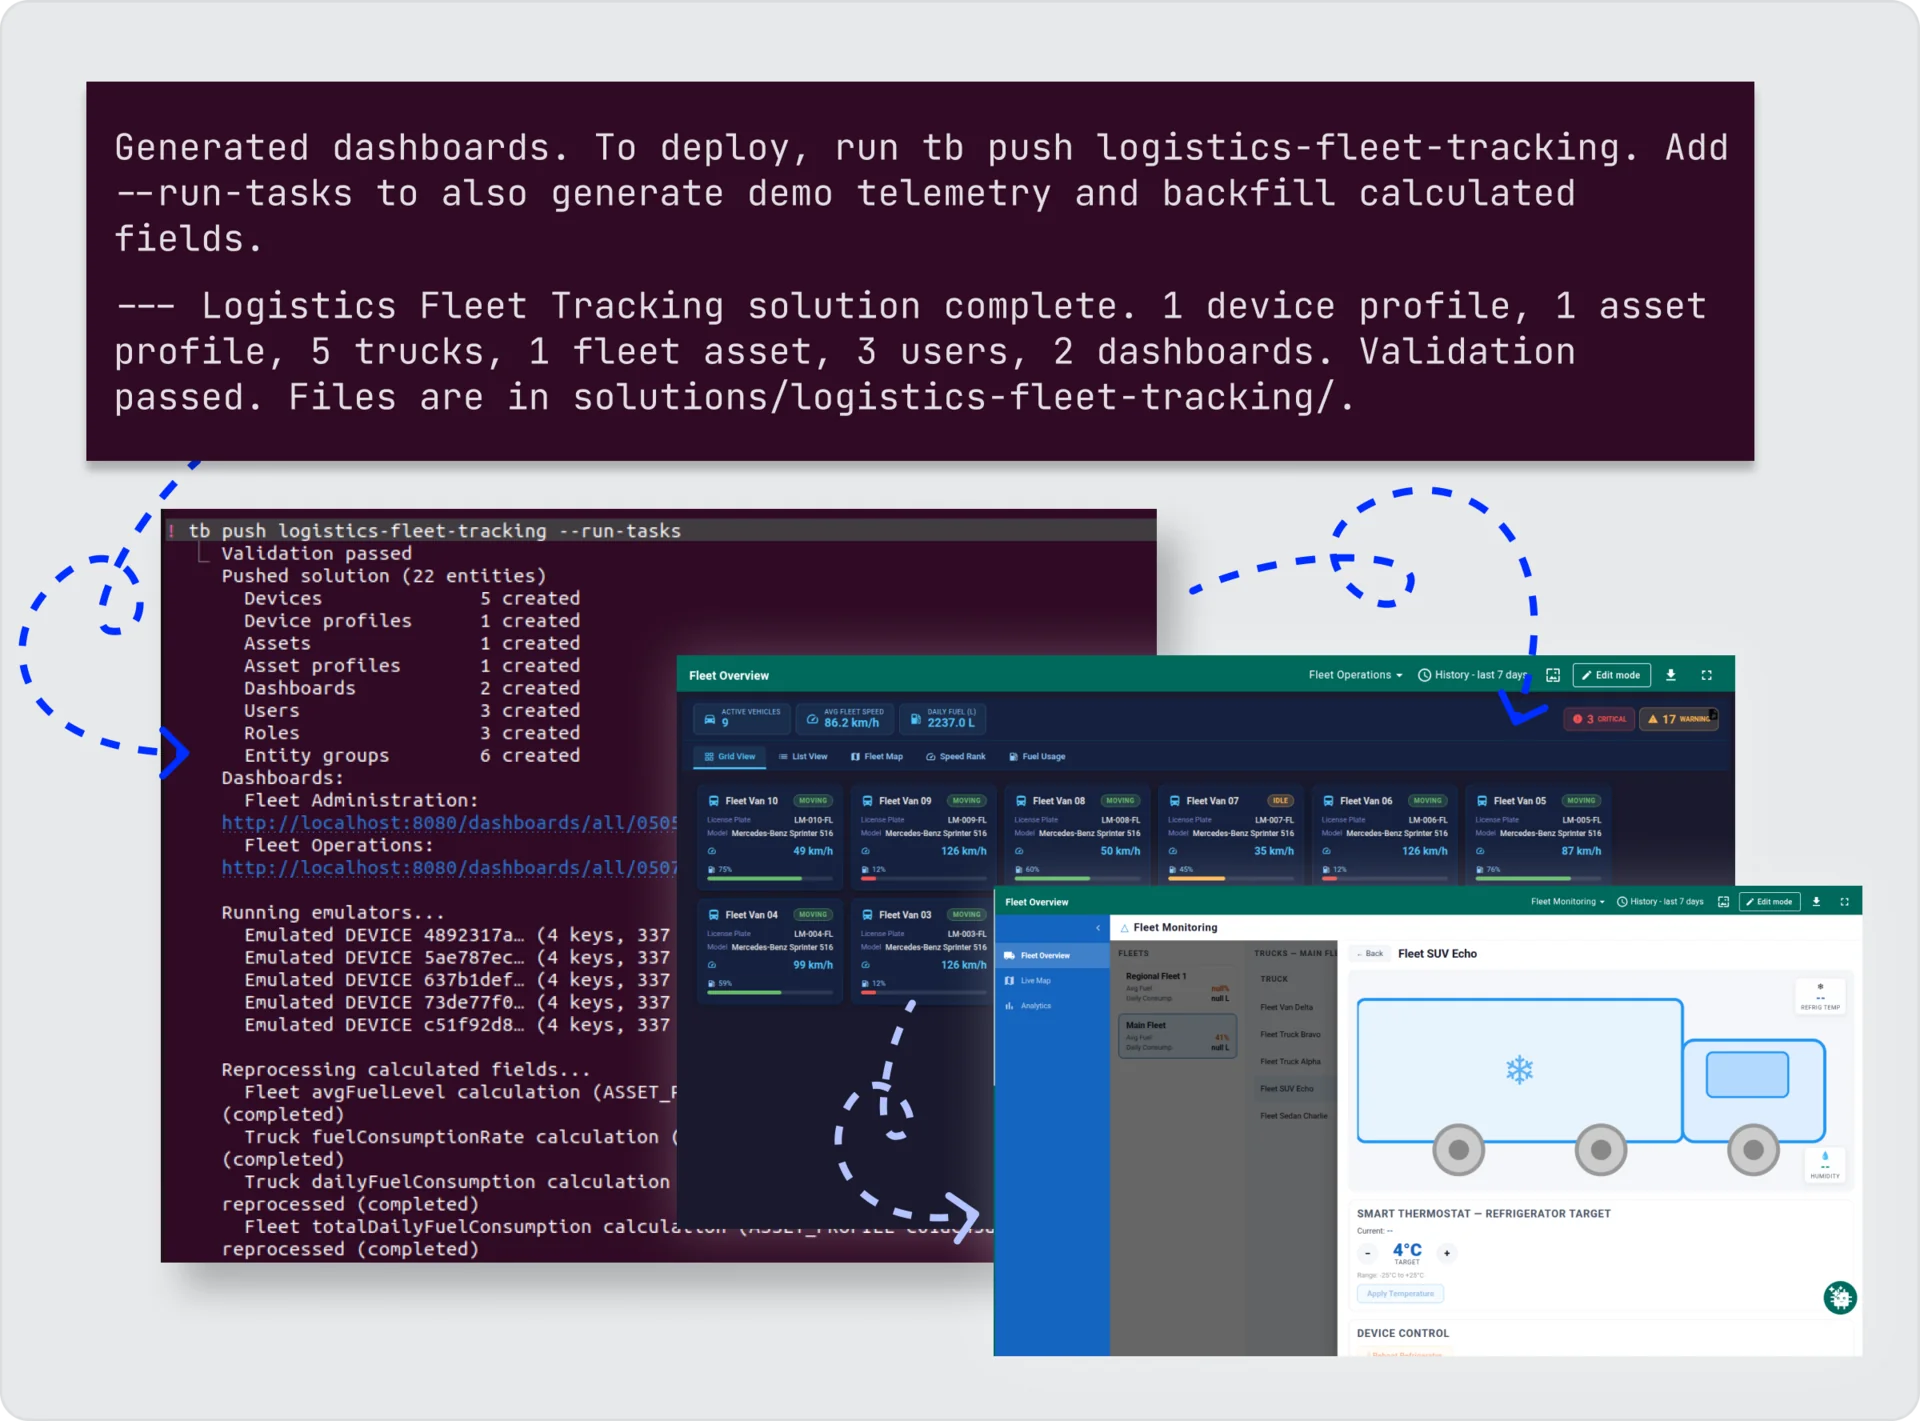Click bus icon on Fleet Van 10 card
The height and width of the screenshot is (1421, 1920).
(x=714, y=801)
